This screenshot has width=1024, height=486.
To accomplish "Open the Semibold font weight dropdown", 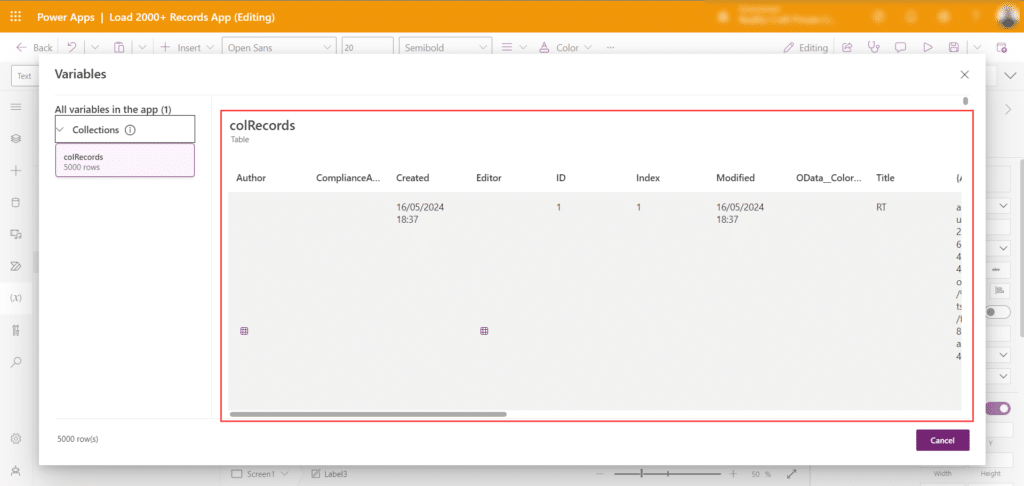I will coord(445,47).
